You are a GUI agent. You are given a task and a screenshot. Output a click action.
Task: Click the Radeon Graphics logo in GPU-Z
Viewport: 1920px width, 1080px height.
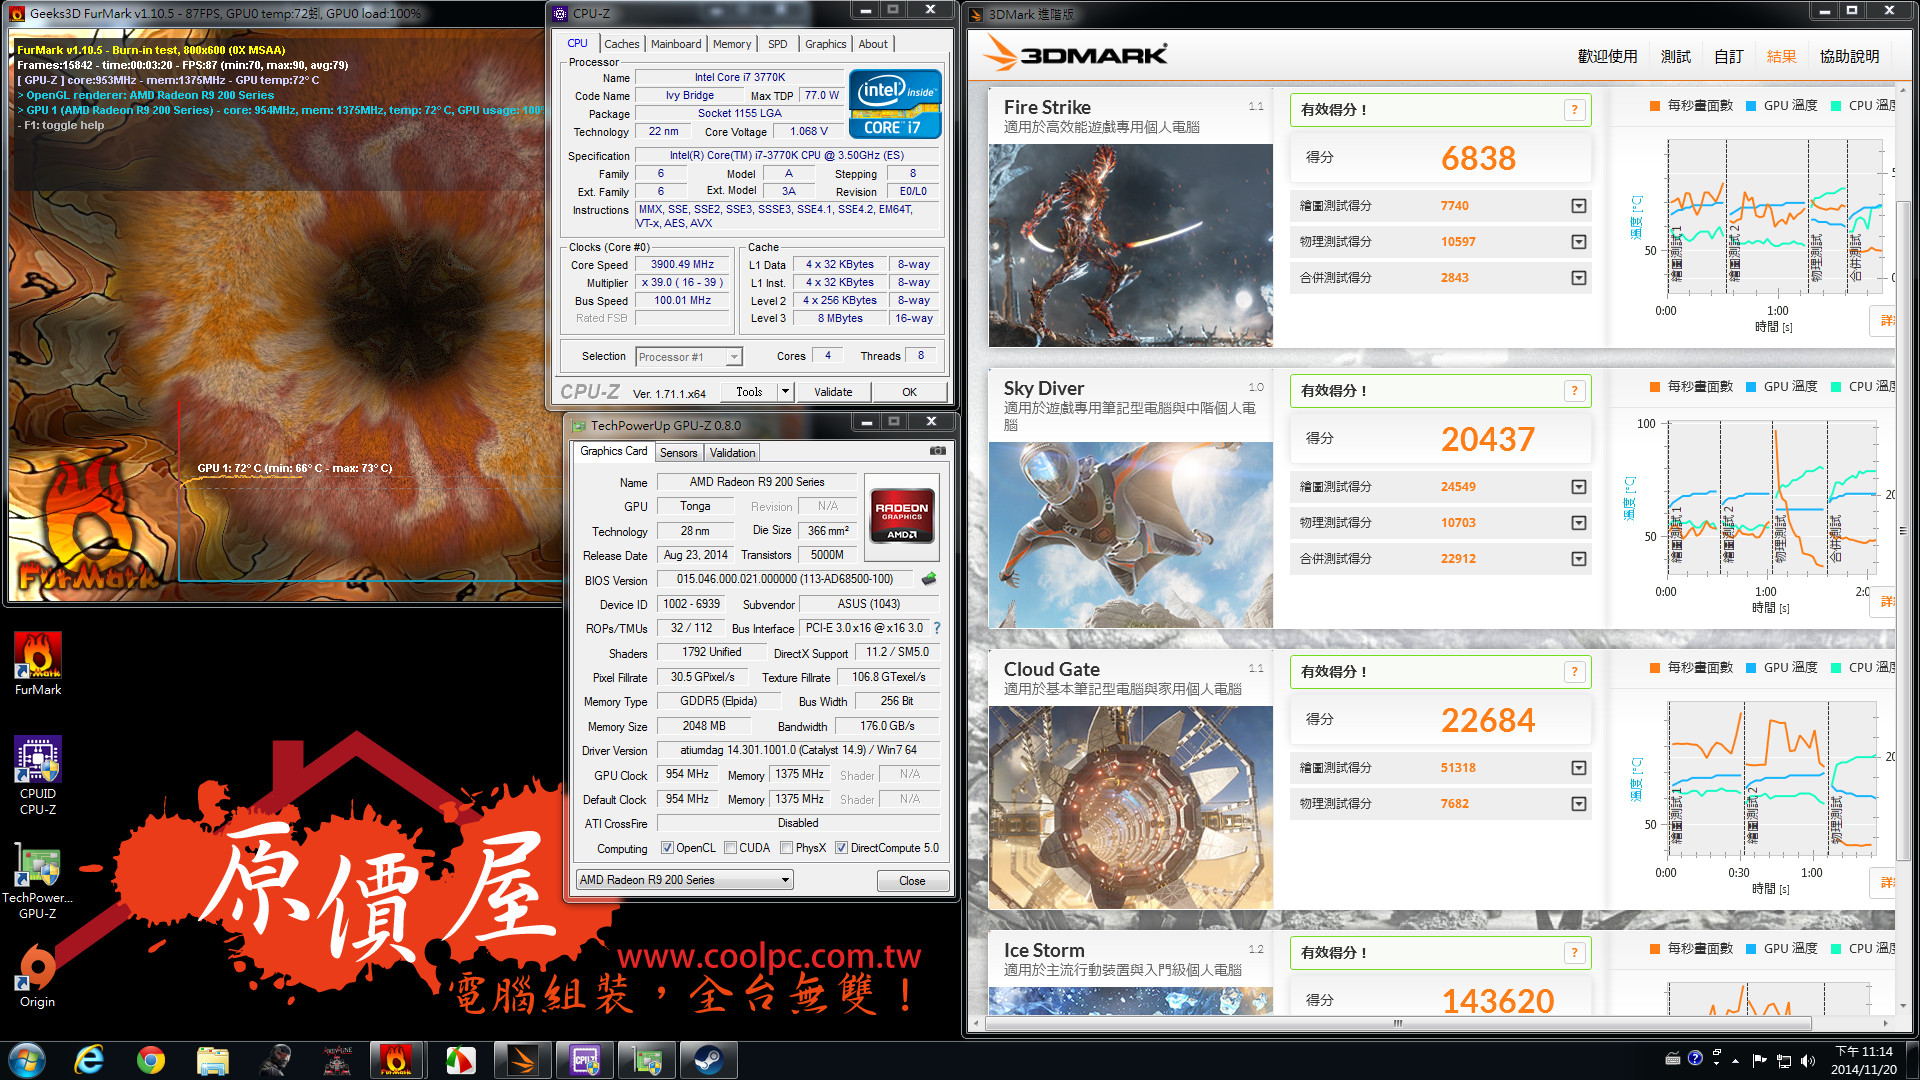coord(902,515)
